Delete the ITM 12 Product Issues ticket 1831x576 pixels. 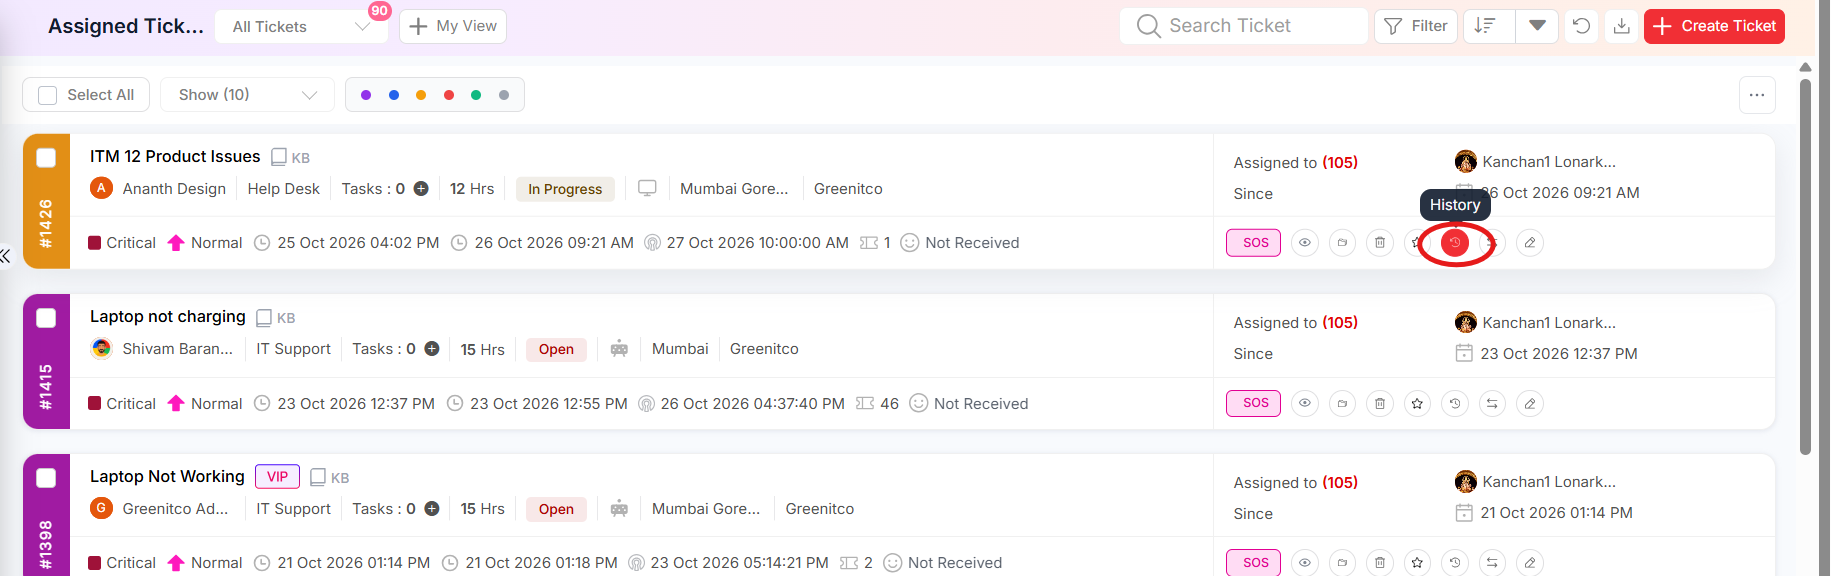click(1380, 243)
